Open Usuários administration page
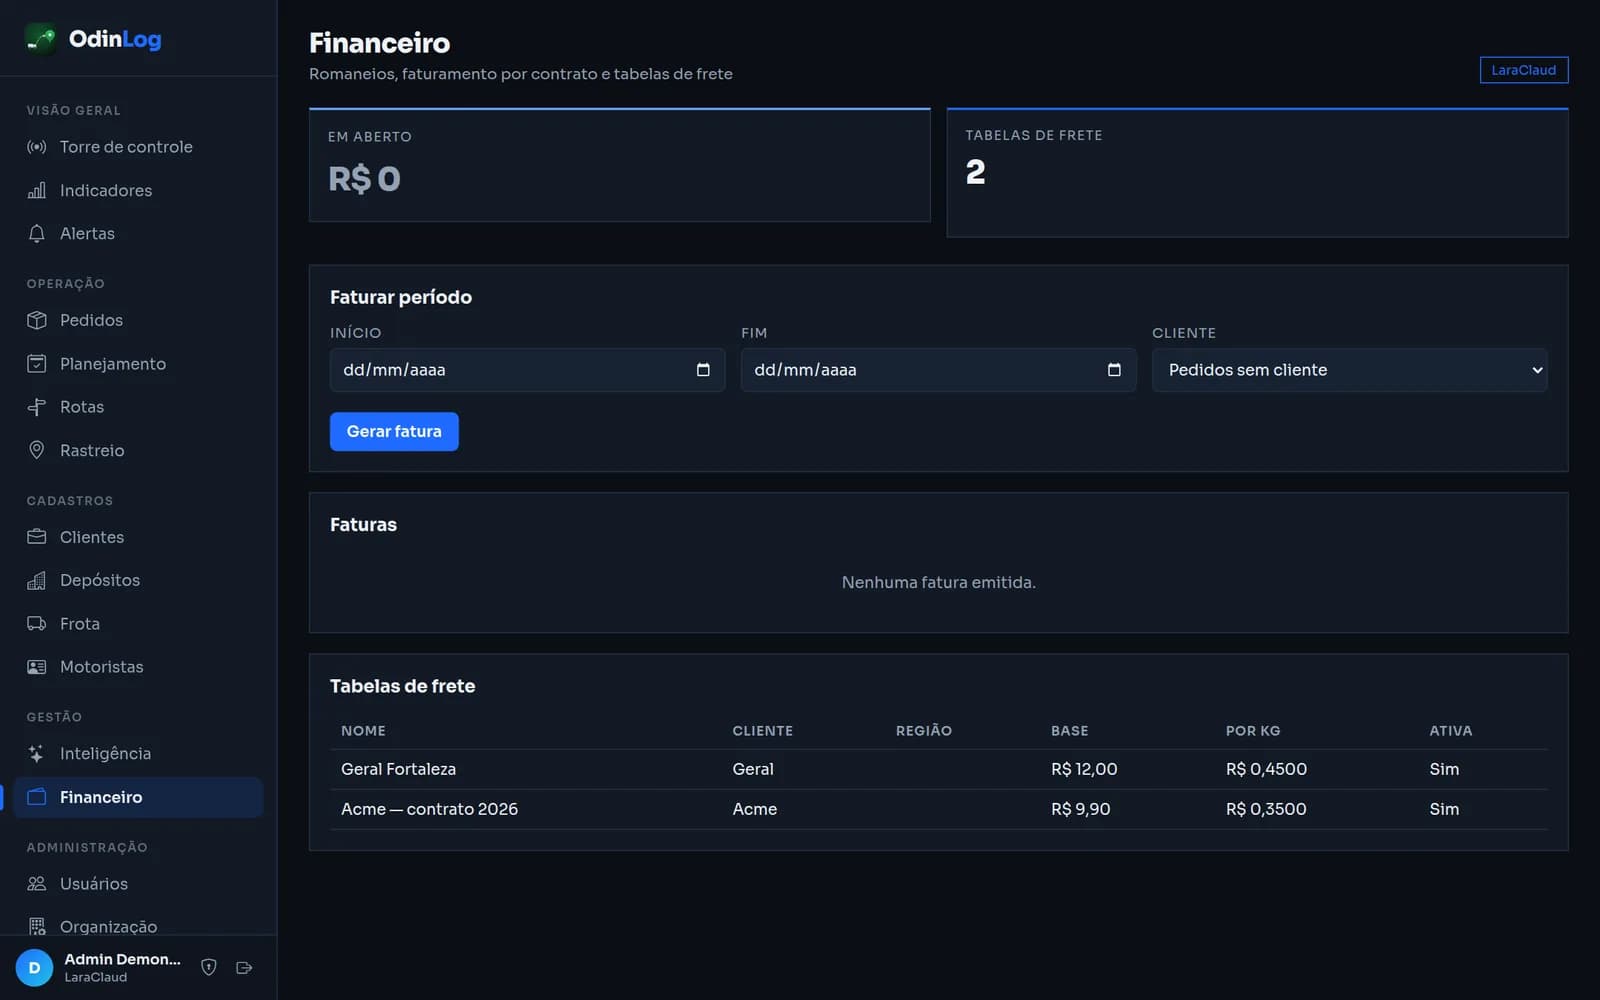Viewport: 1600px width, 1000px height. 138,884
